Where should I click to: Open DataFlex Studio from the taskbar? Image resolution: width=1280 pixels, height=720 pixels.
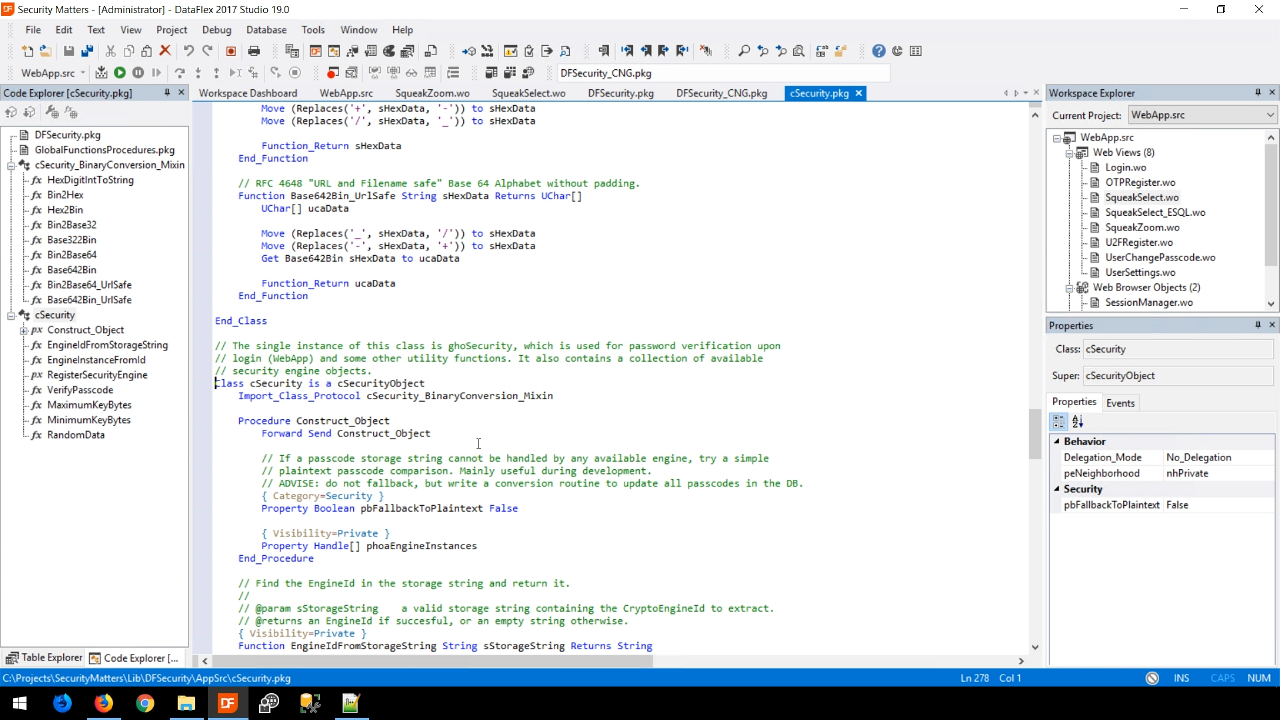227,703
